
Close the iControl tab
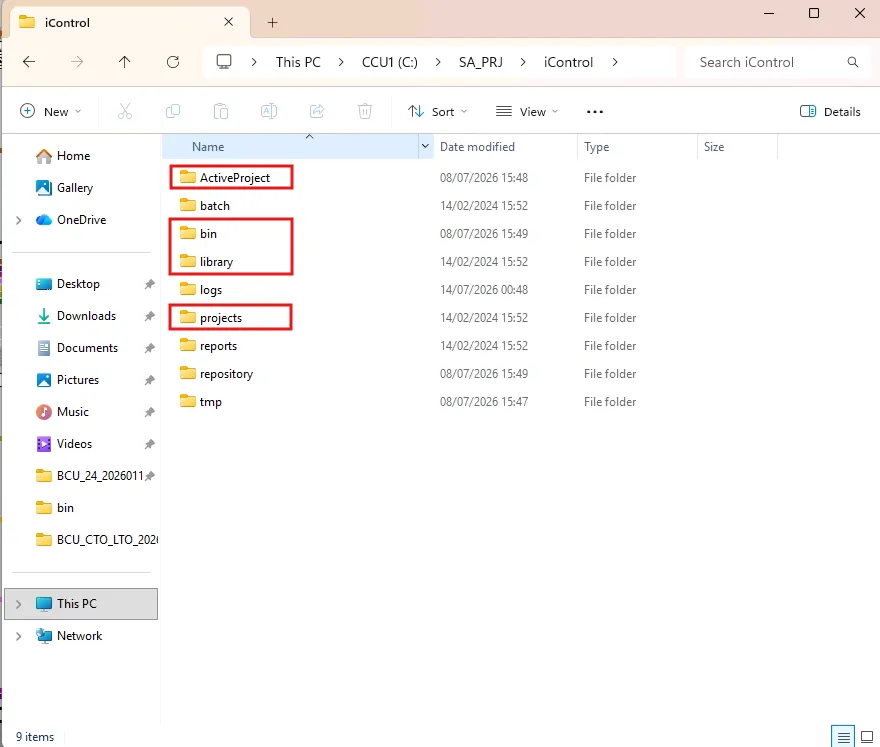point(228,22)
